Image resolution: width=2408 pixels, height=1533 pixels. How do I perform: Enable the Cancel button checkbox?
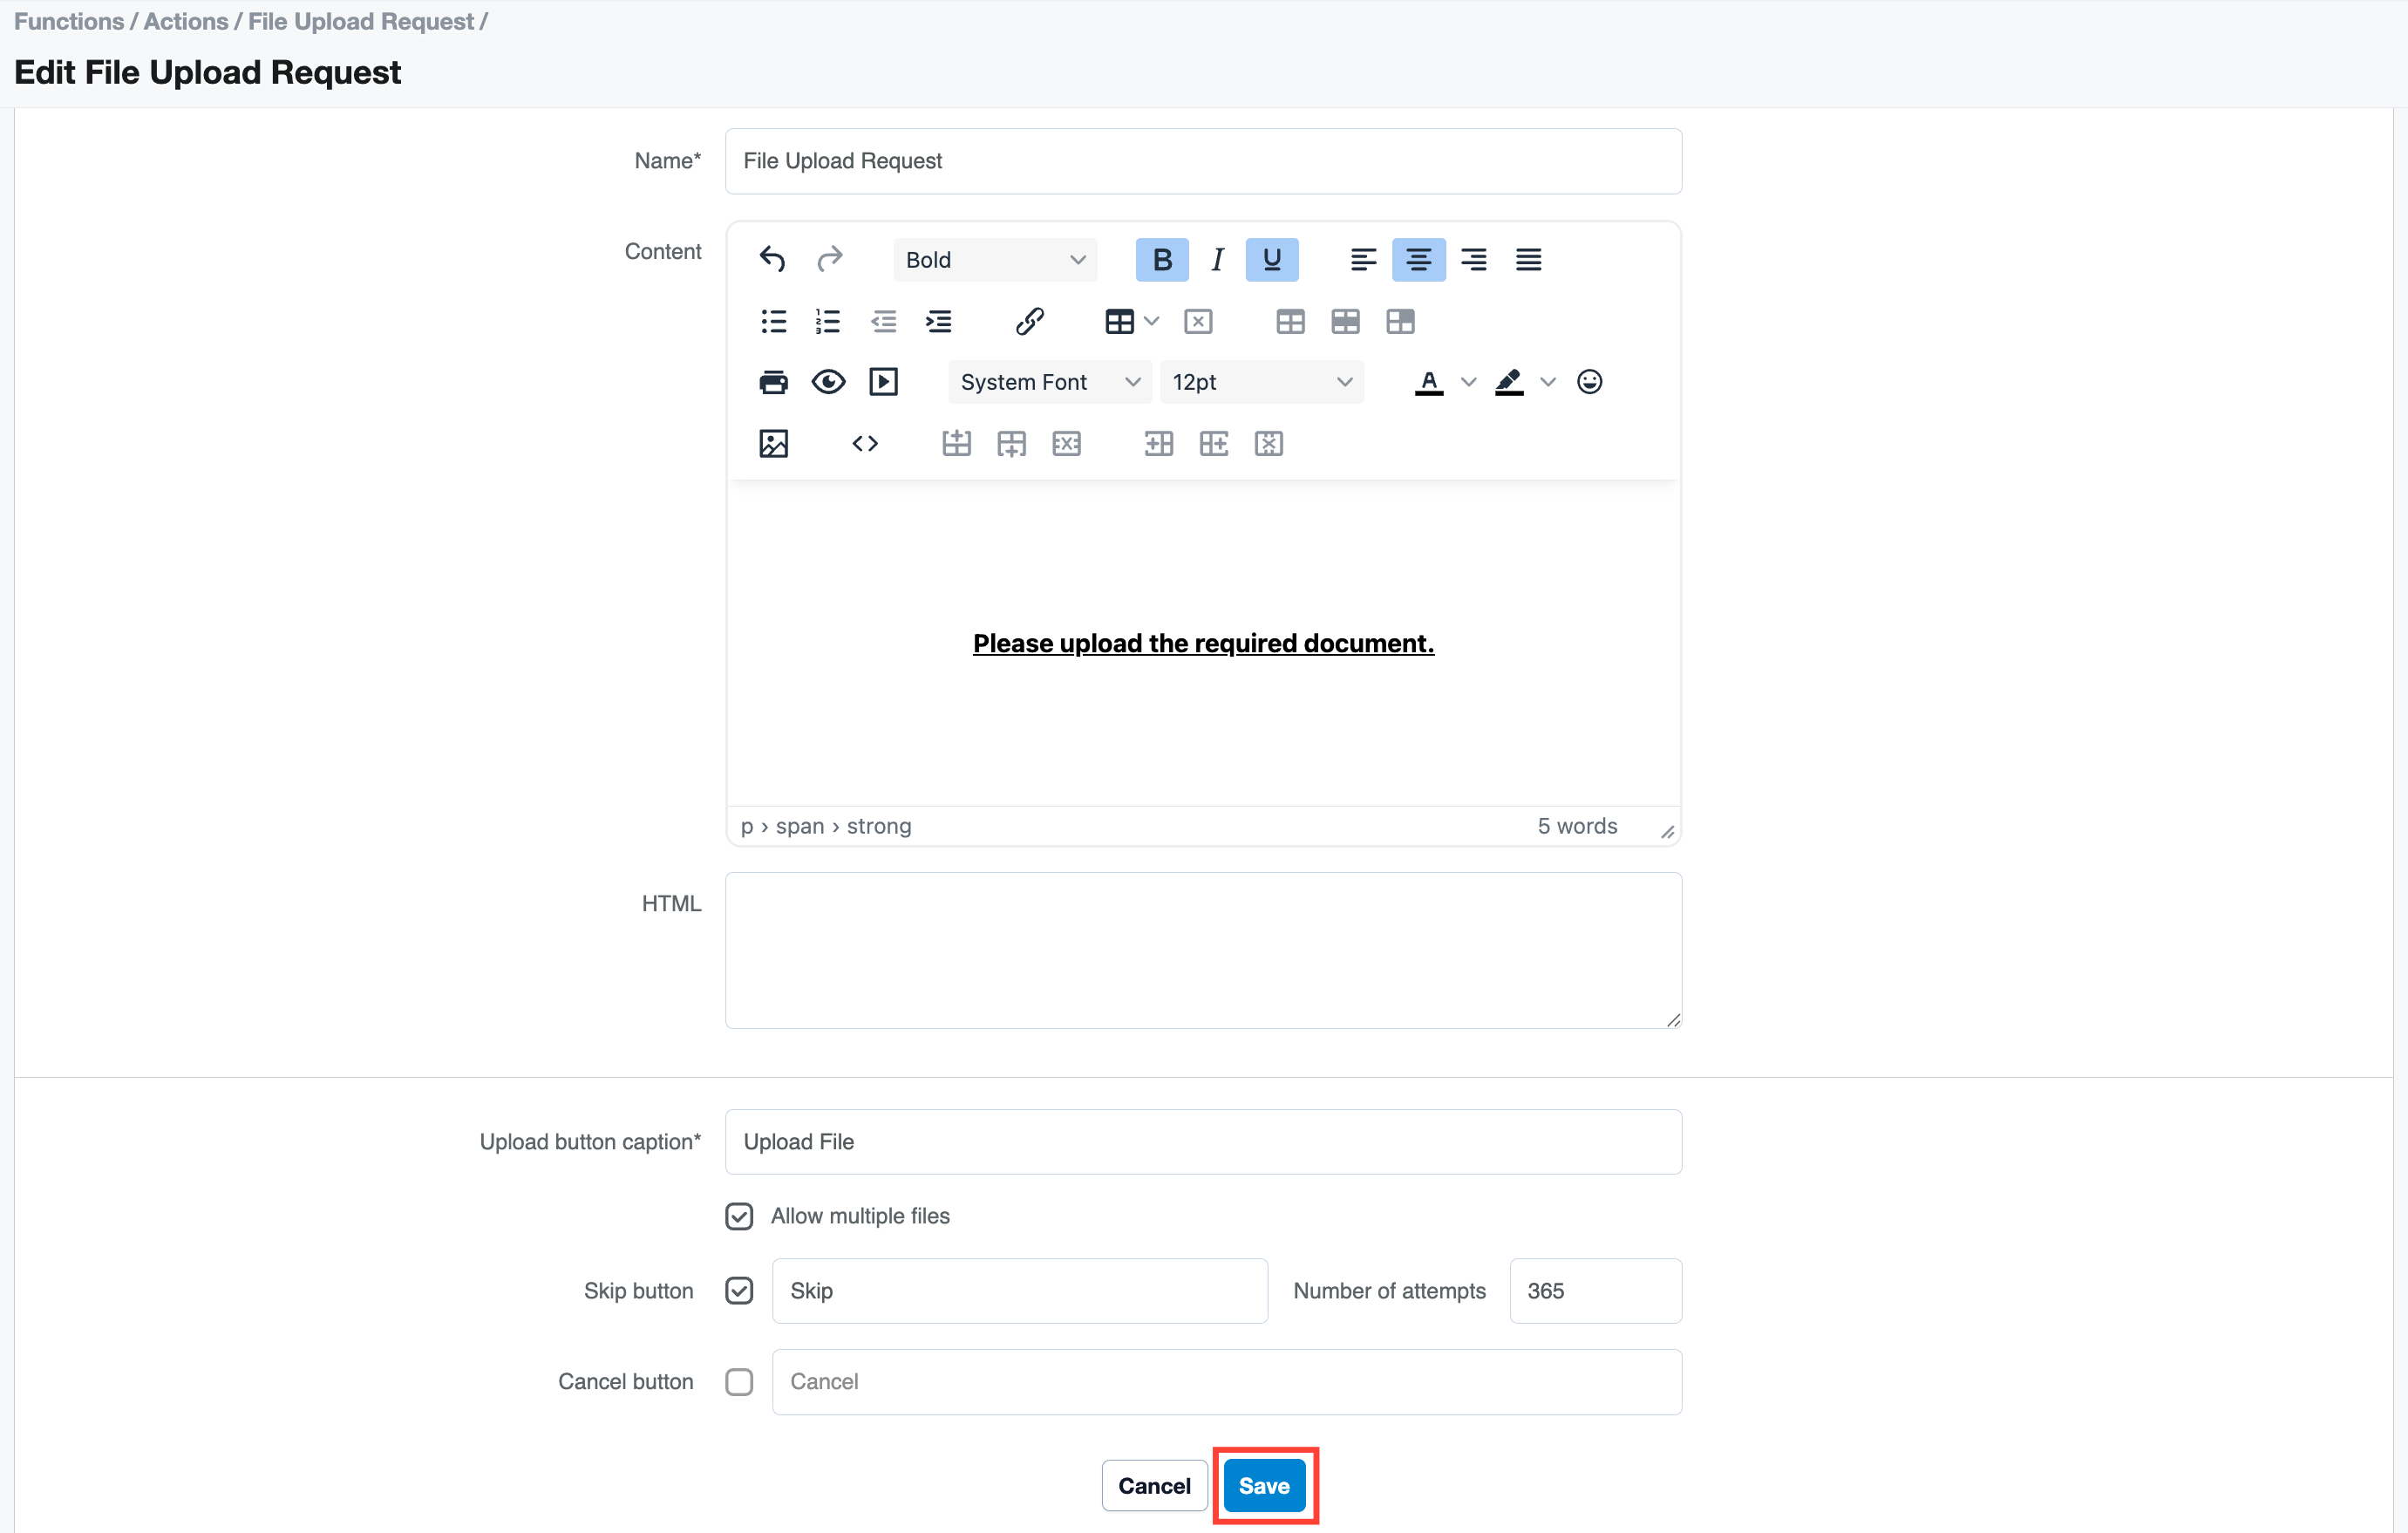click(739, 1382)
